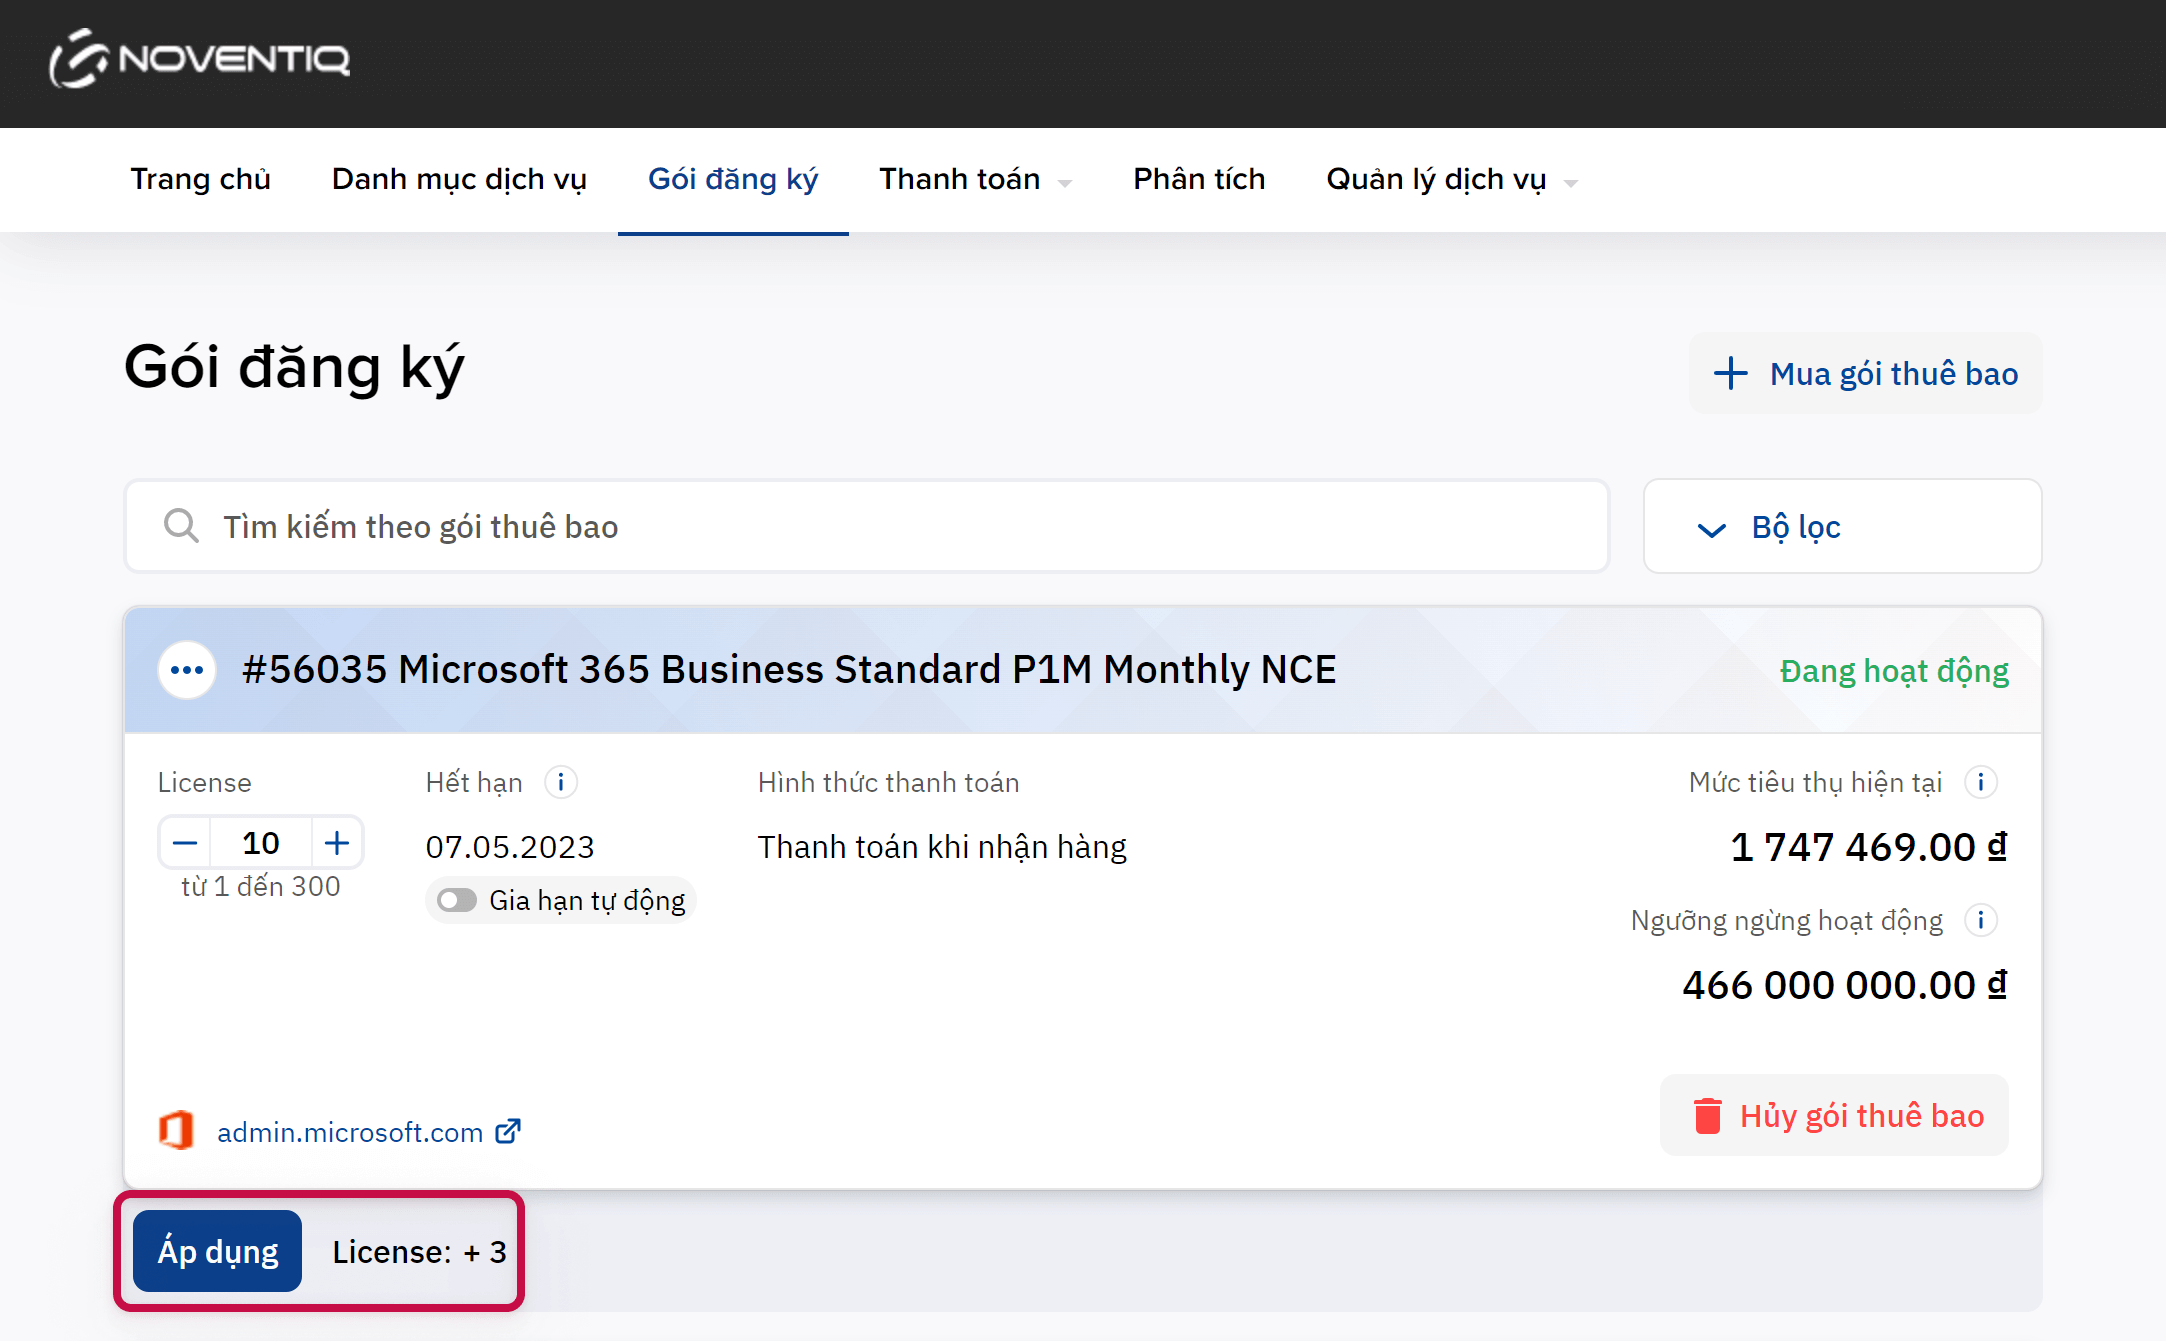Open the Quản lý dịch vụ dropdown
Image resolution: width=2166 pixels, height=1341 pixels.
(x=1451, y=180)
